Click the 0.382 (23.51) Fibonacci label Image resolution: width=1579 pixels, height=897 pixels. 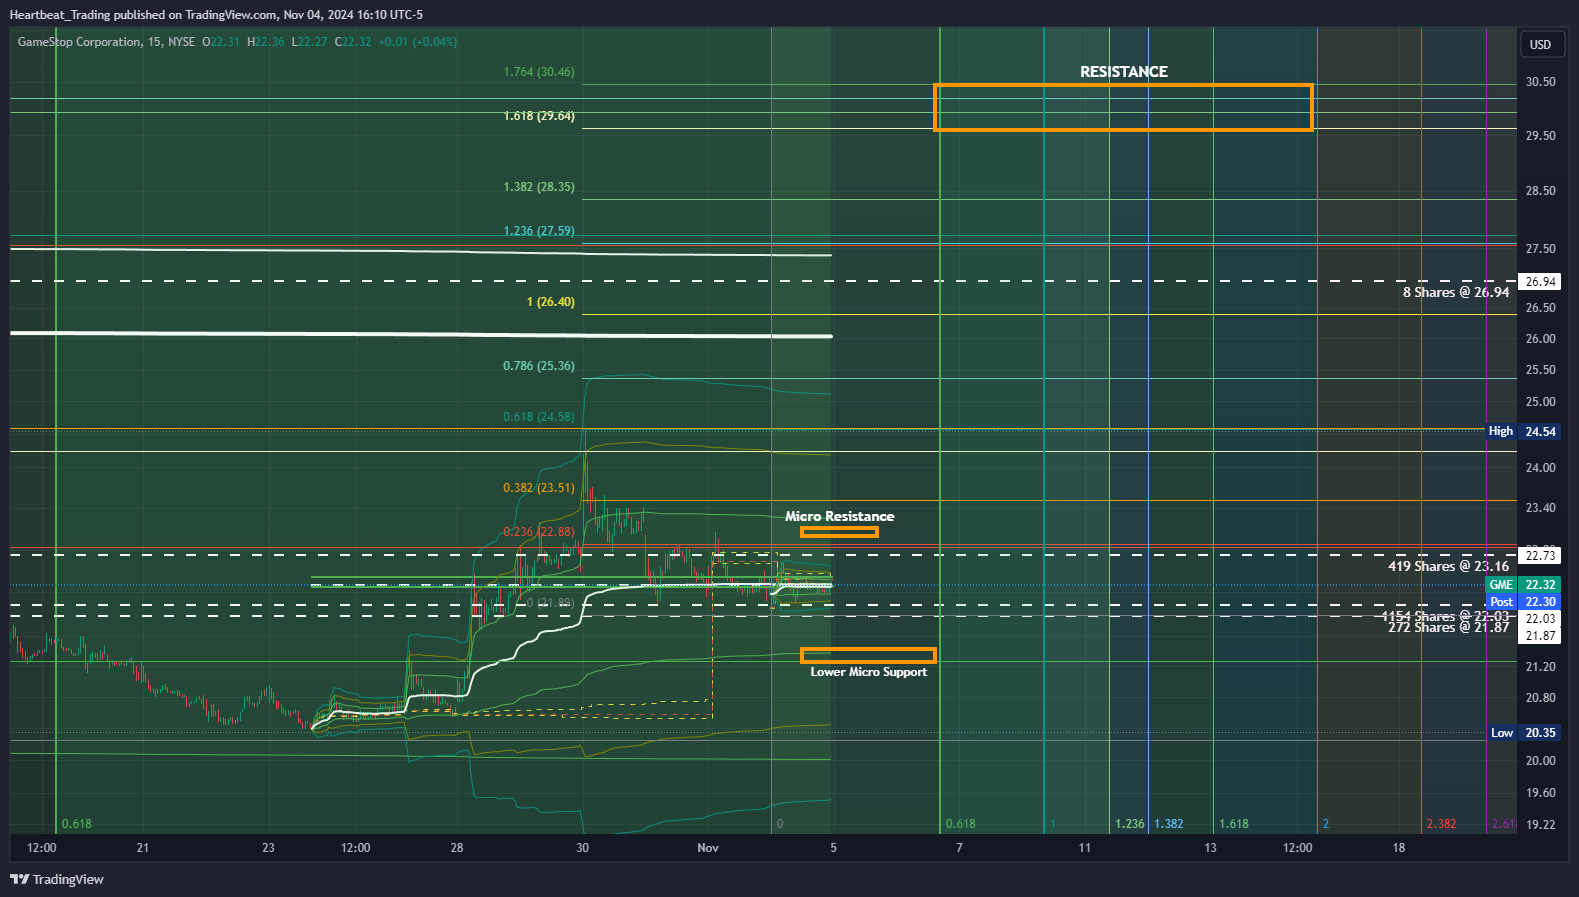[539, 488]
